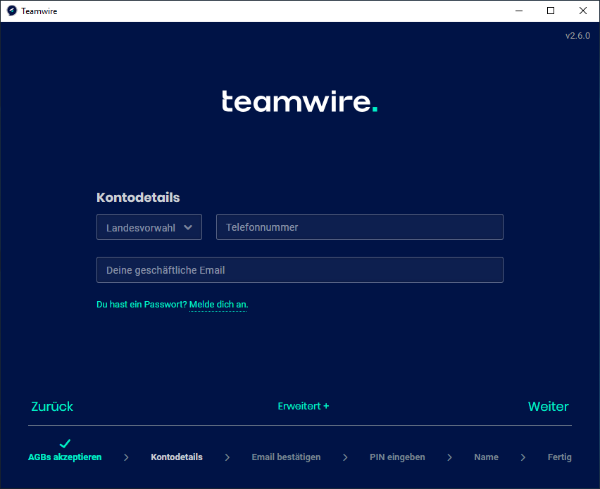Click the checkmark above AGBs akzeptieren

click(65, 443)
